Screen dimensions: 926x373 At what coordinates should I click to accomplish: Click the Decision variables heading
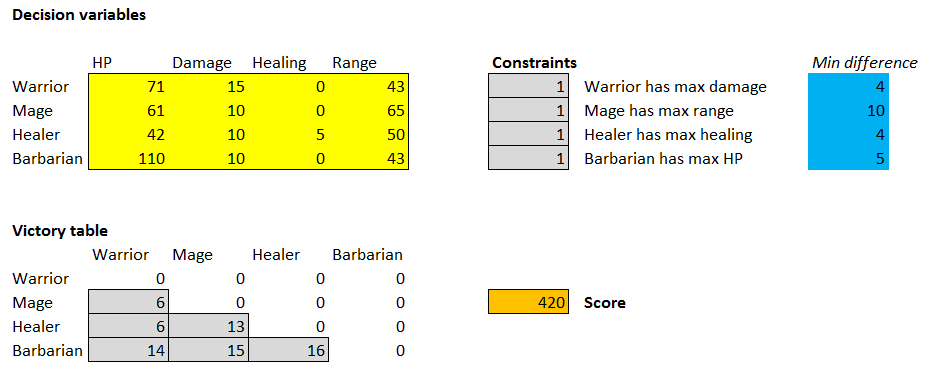click(x=79, y=16)
